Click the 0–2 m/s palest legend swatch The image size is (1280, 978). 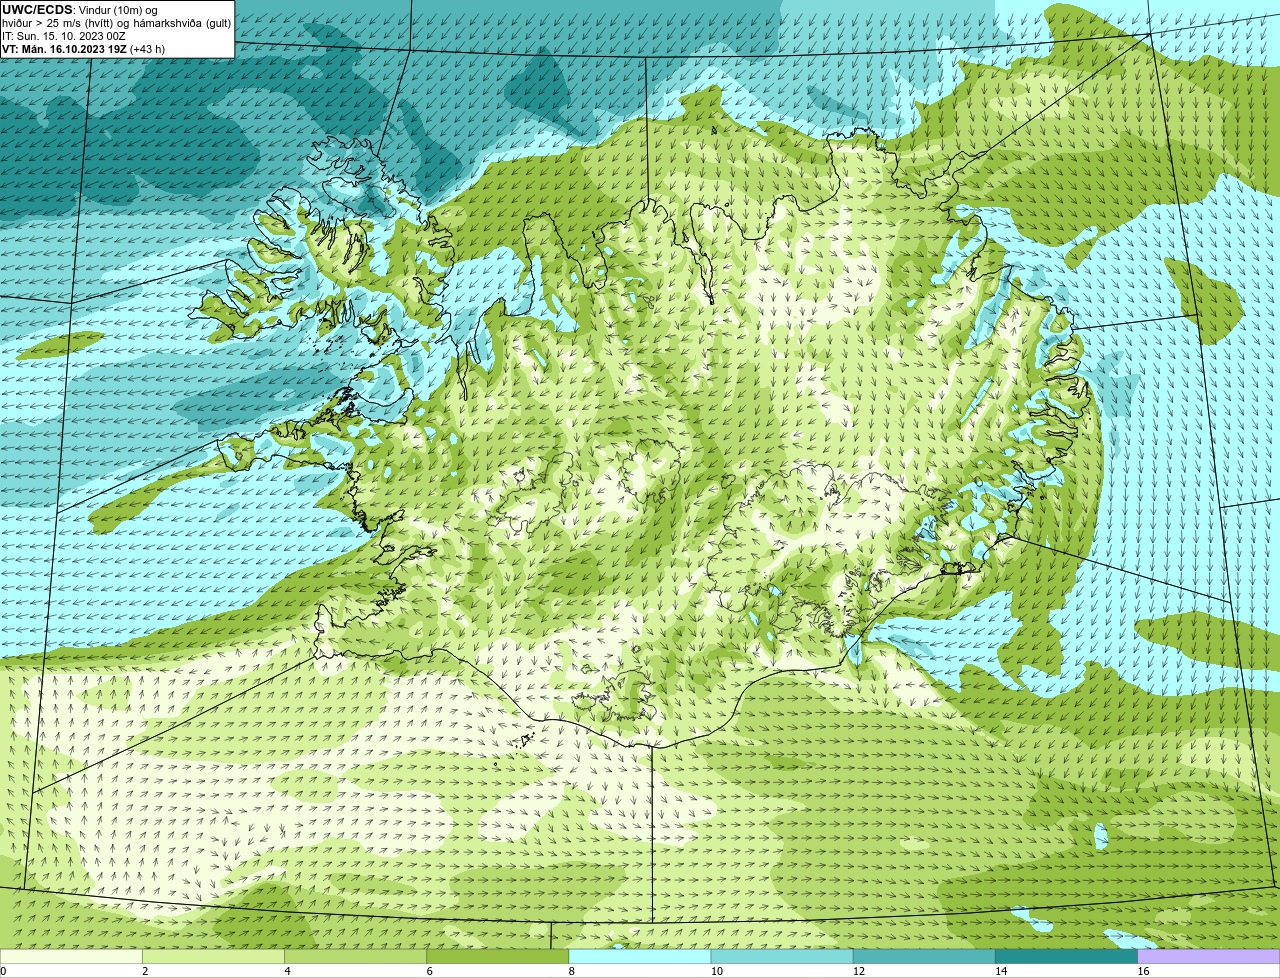[71, 957]
